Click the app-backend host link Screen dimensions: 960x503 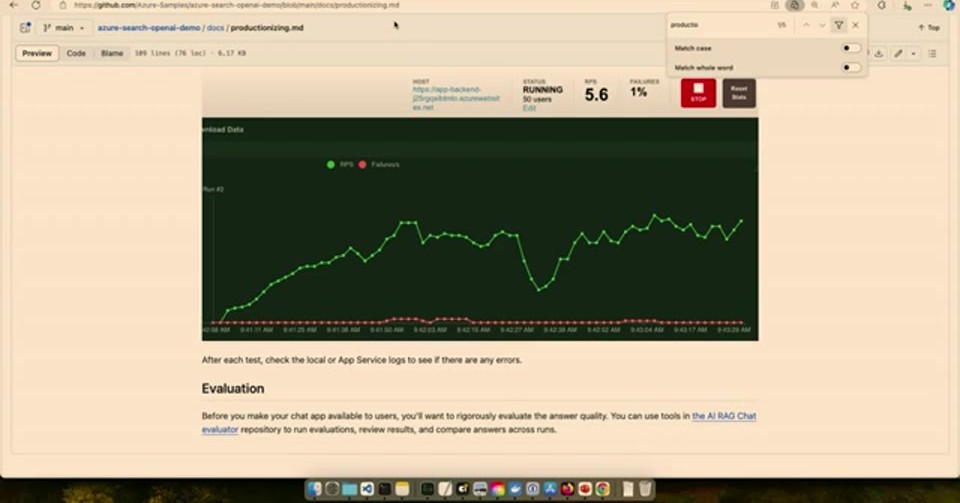(456, 98)
